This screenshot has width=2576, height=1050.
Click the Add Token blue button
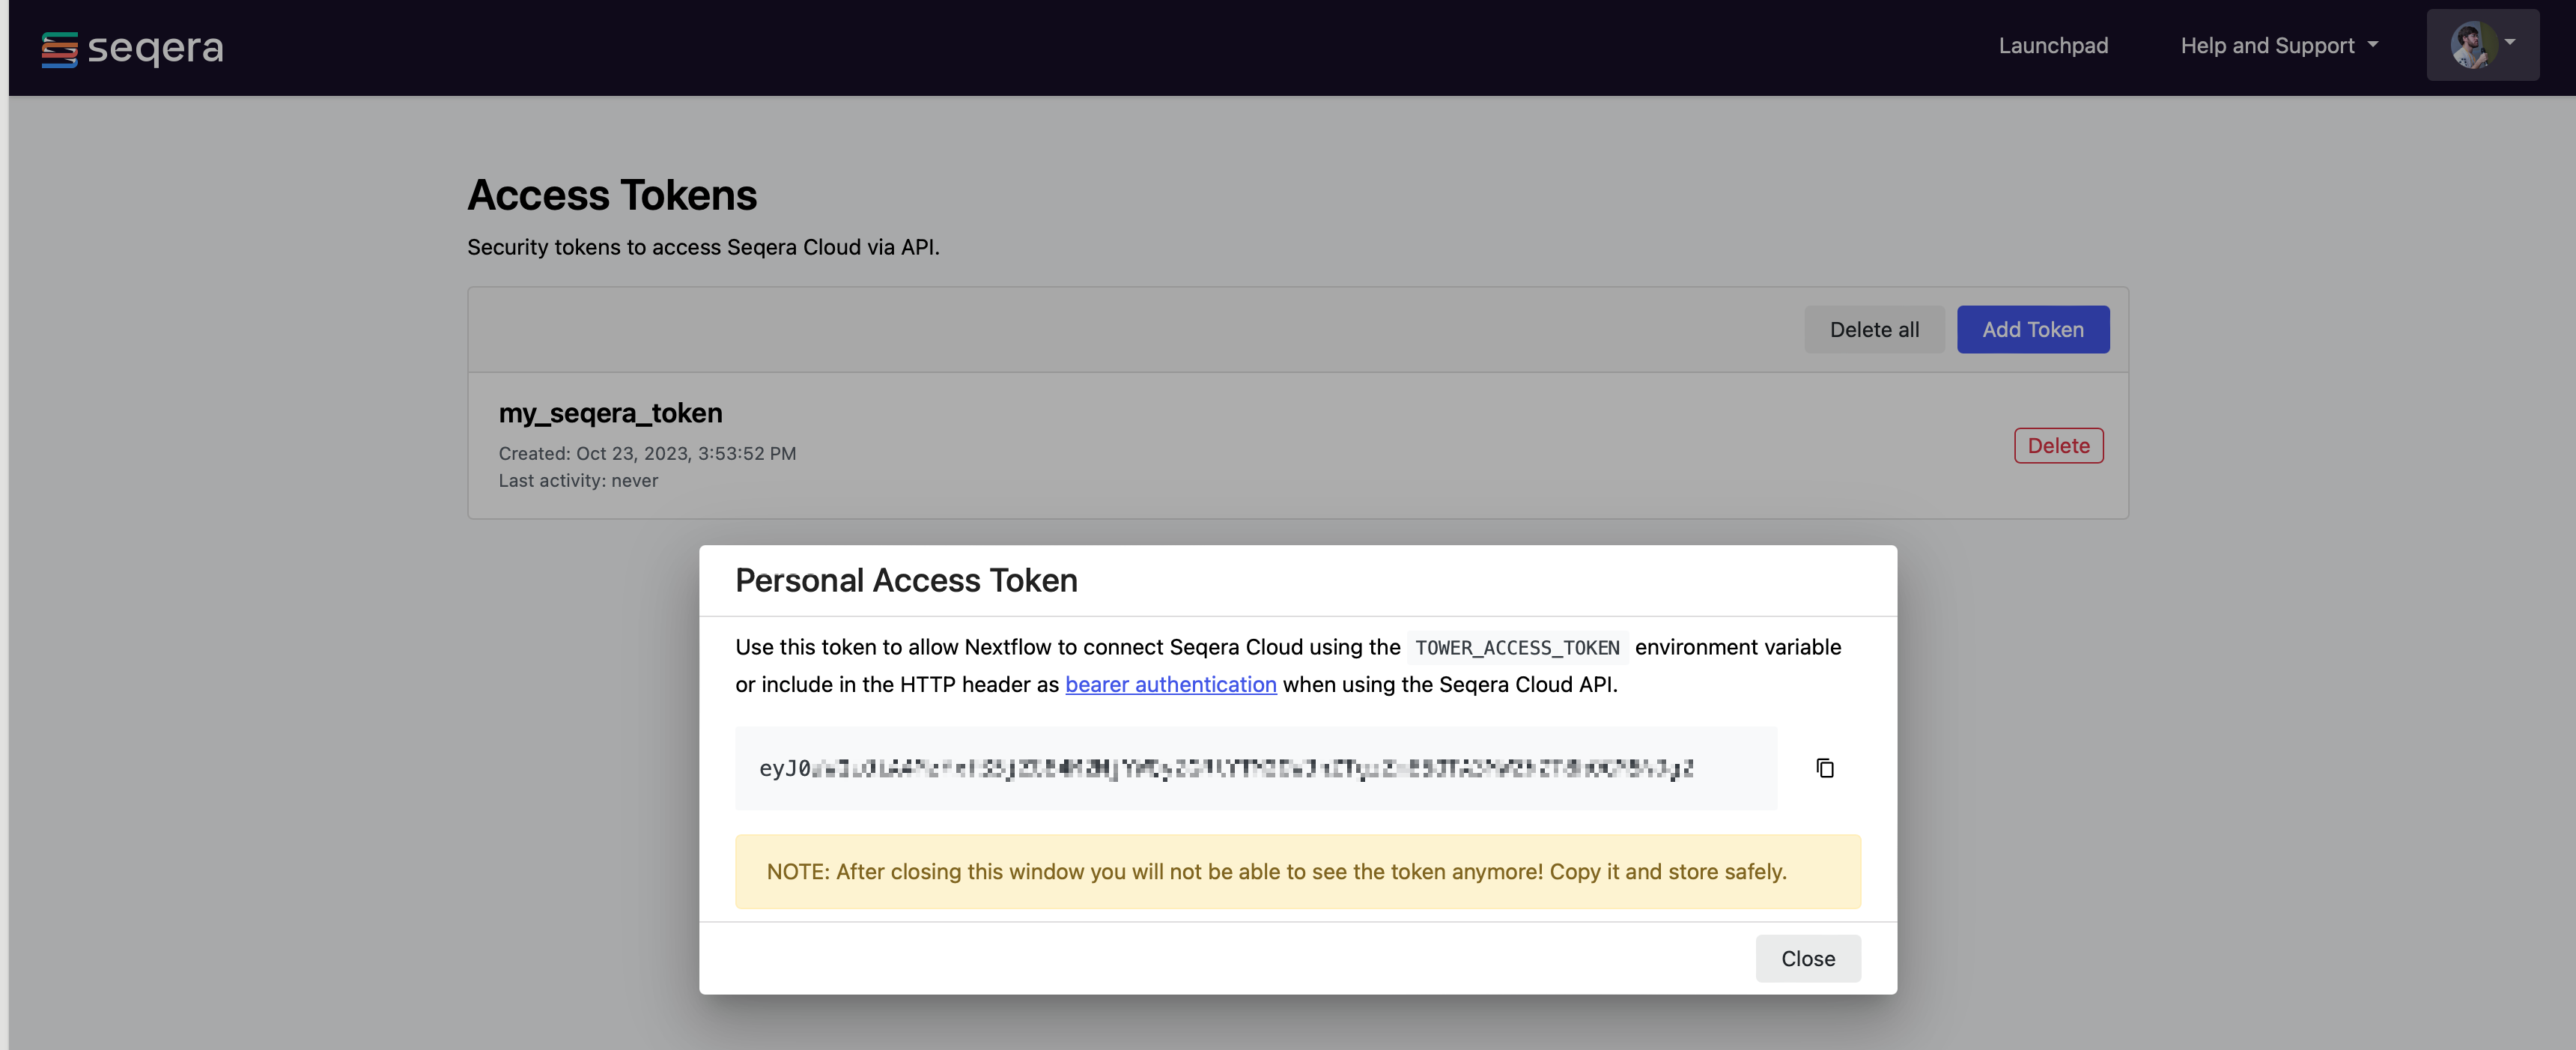point(2032,329)
